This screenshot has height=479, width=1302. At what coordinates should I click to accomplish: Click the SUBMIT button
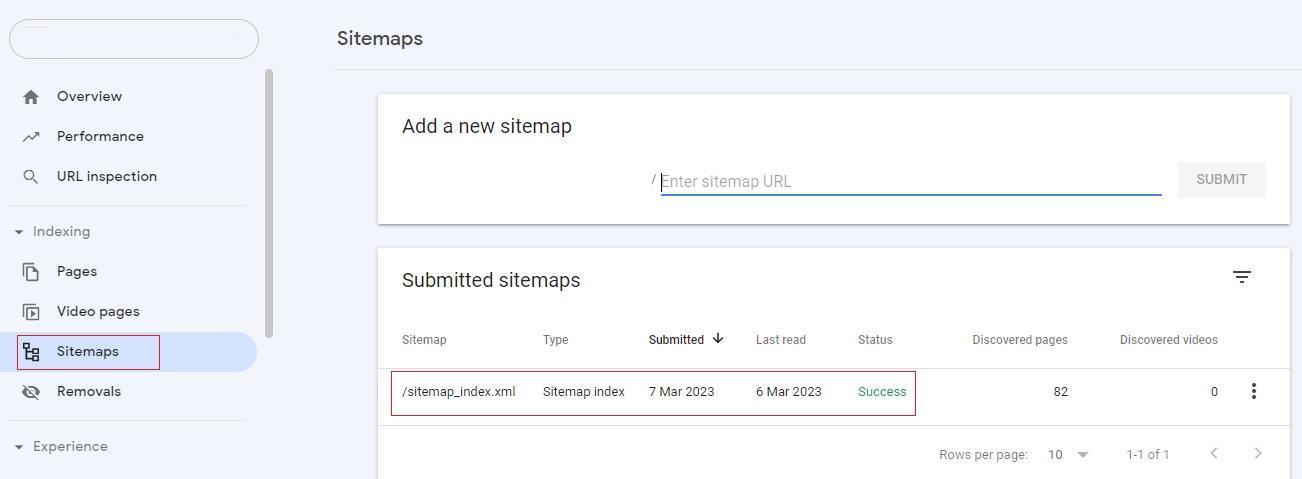1221,180
